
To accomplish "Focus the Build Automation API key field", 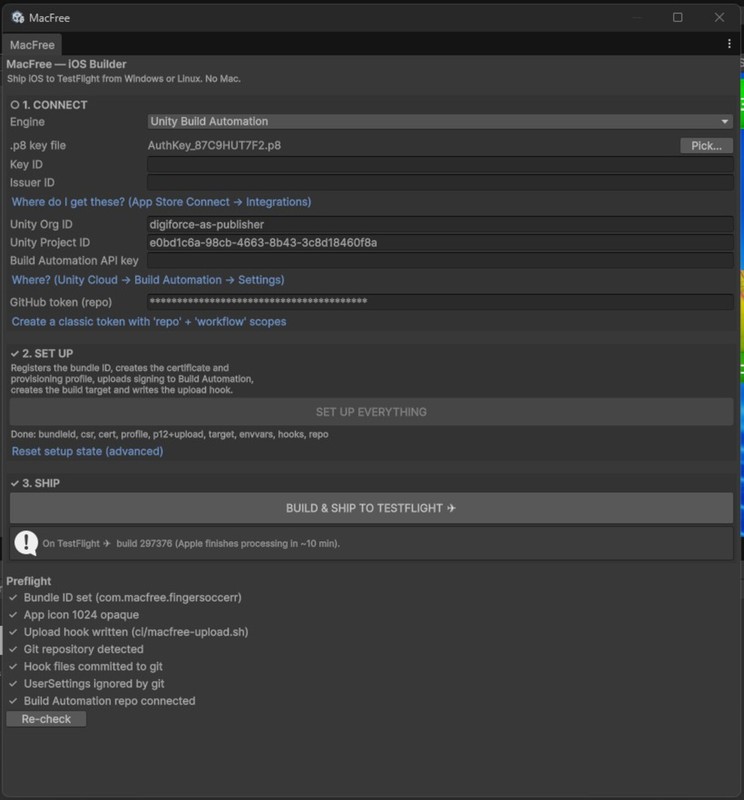I will [440, 260].
